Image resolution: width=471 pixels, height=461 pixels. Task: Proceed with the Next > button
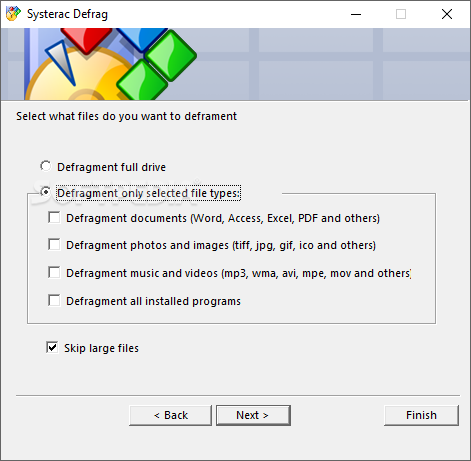(253, 415)
